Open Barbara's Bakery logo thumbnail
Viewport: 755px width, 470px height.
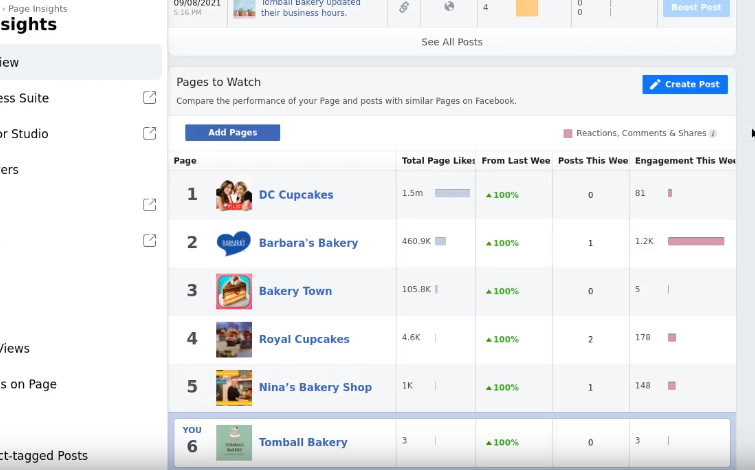tap(234, 243)
